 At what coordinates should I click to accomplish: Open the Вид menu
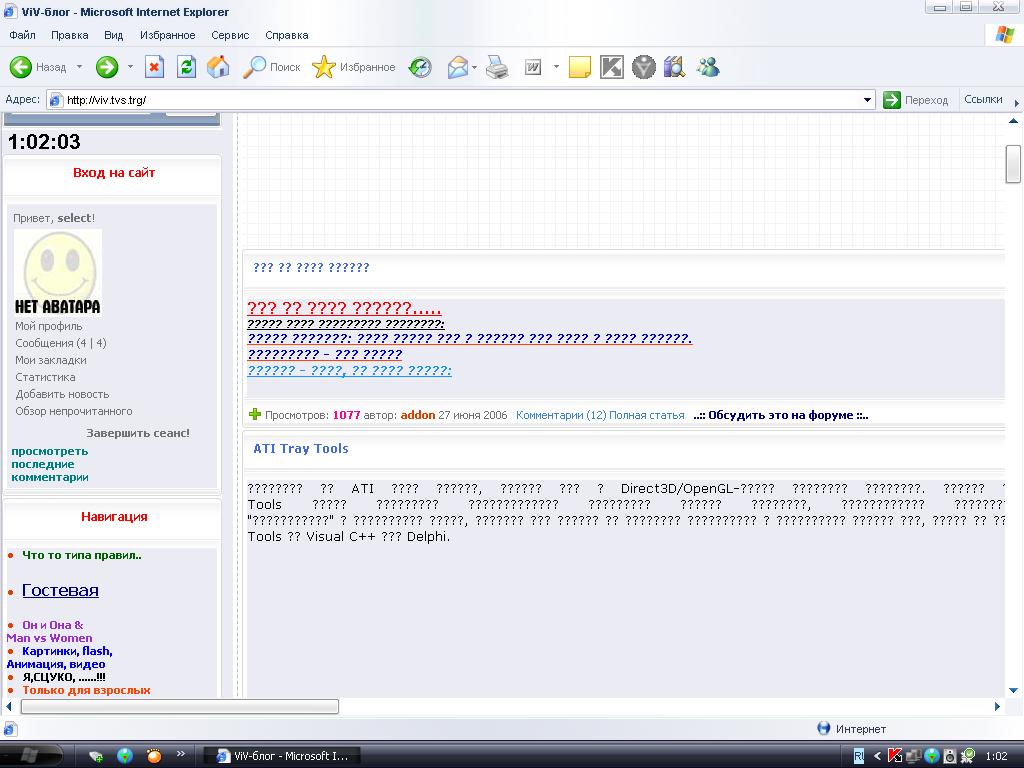113,35
